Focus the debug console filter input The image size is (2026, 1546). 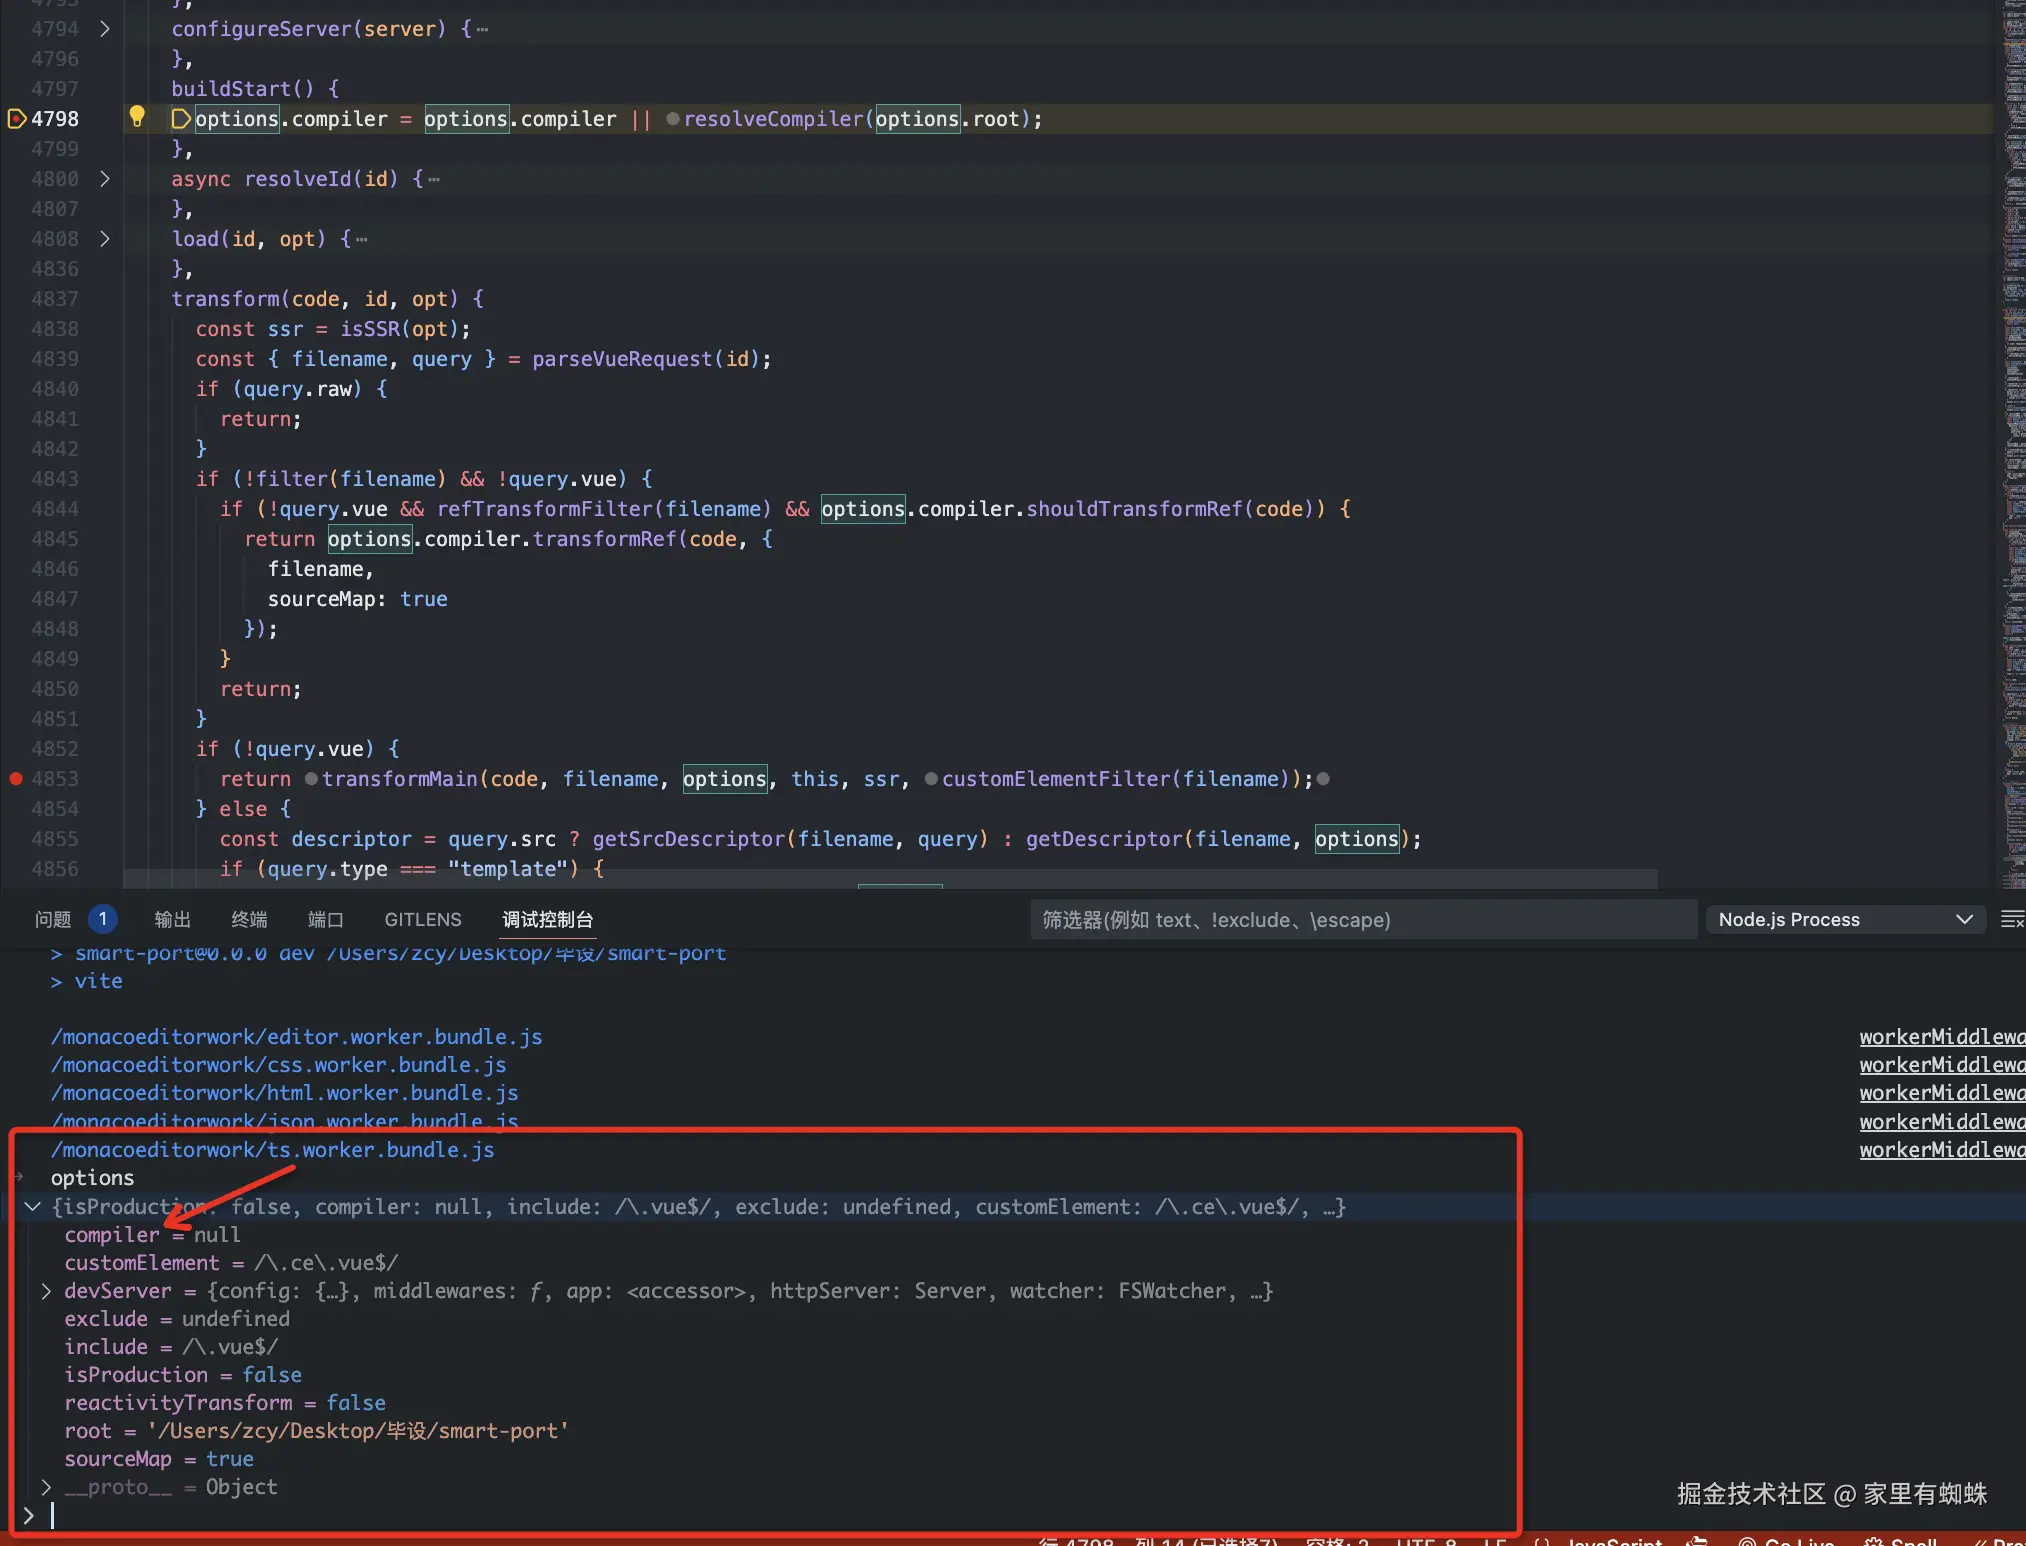[1362, 919]
